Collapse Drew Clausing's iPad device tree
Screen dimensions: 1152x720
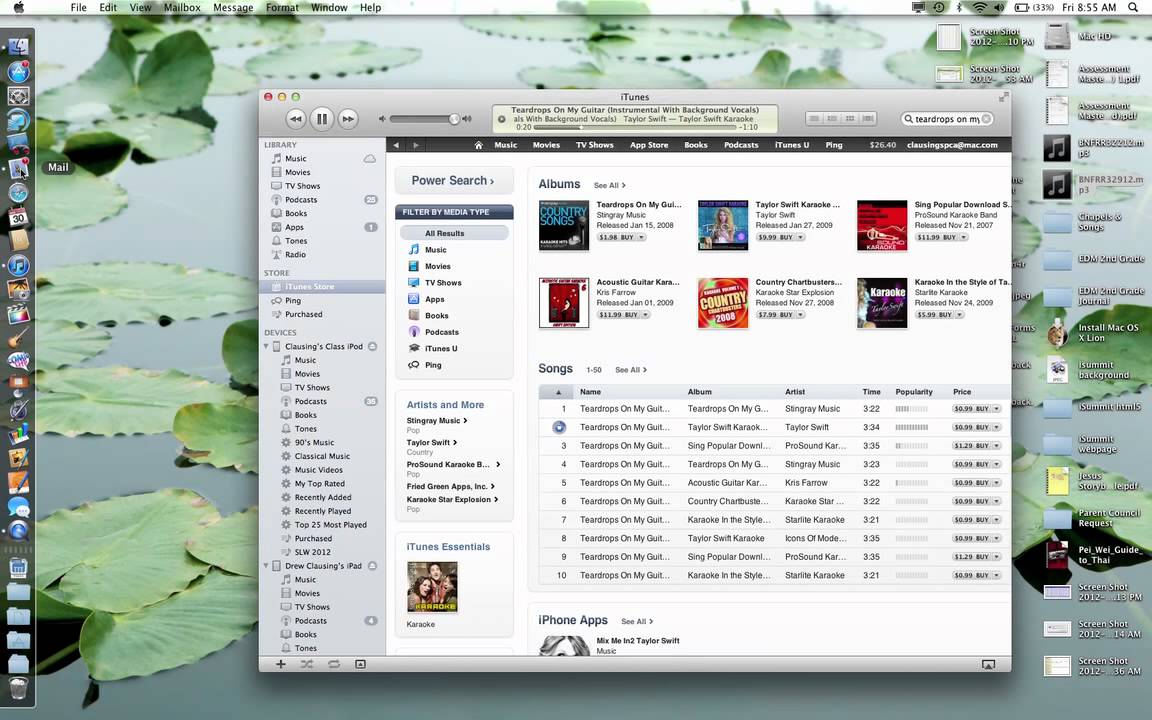click(x=266, y=566)
